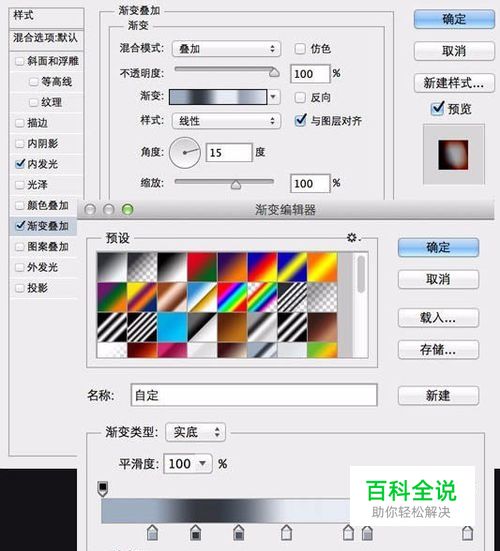Open the 平滑度 dropdown arrow
The width and height of the screenshot is (500, 551).
click(203, 464)
